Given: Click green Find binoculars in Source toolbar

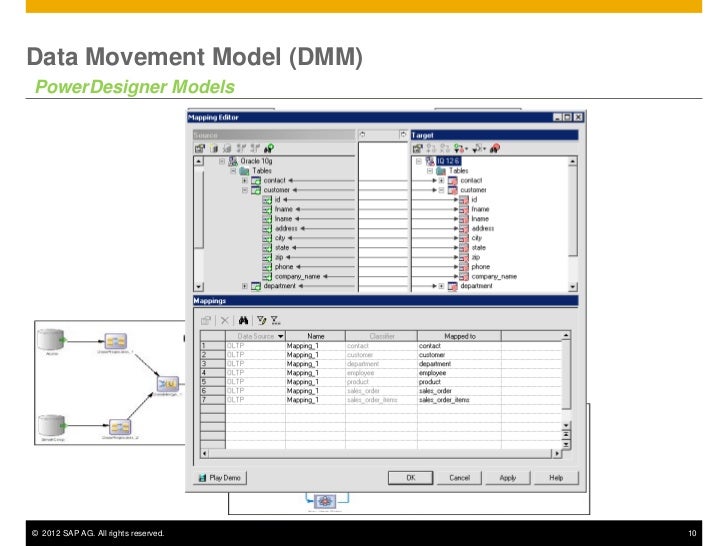Looking at the screenshot, I should [x=269, y=149].
